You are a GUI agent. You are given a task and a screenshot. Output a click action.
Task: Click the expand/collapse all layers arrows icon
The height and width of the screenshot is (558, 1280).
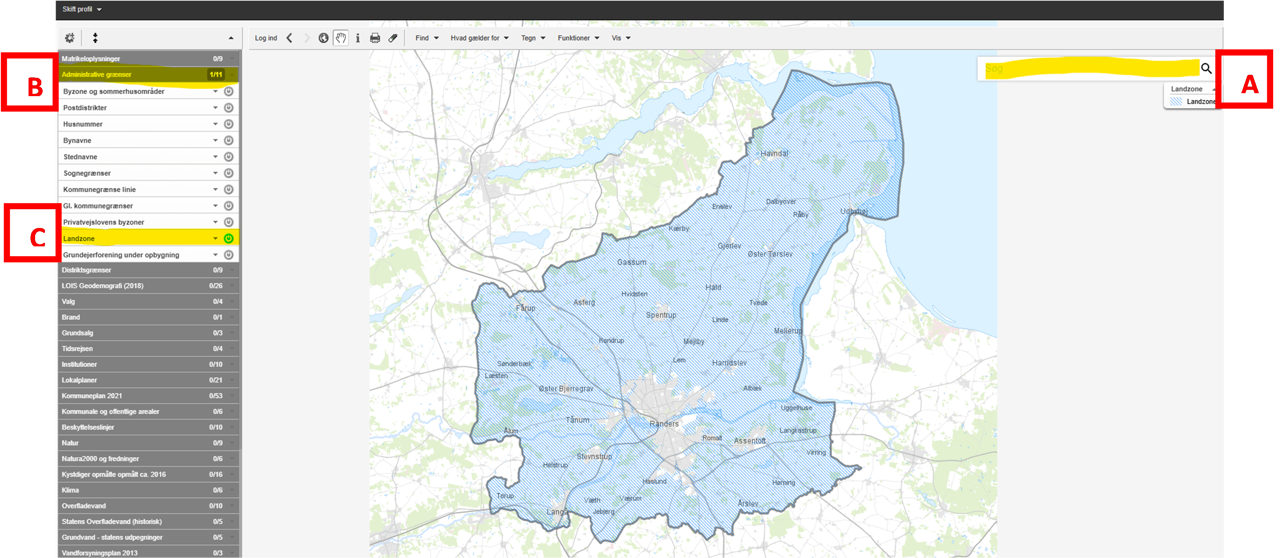(95, 38)
